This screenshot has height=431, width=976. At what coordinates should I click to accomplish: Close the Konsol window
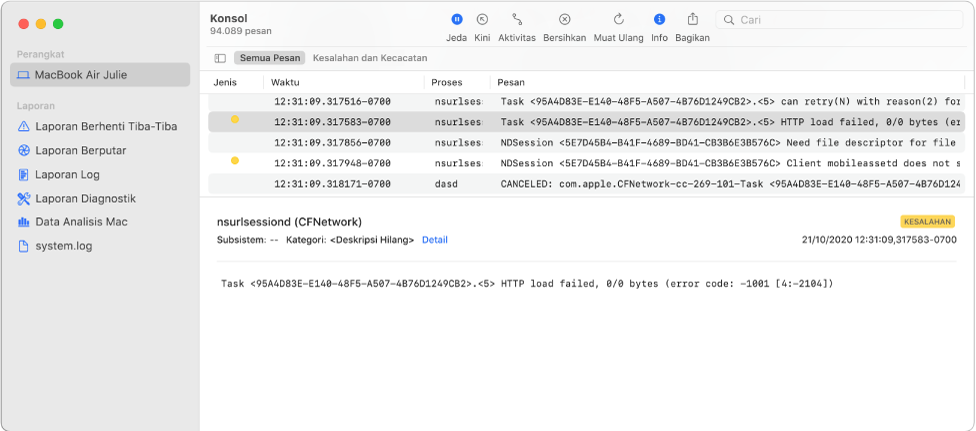tap(24, 24)
